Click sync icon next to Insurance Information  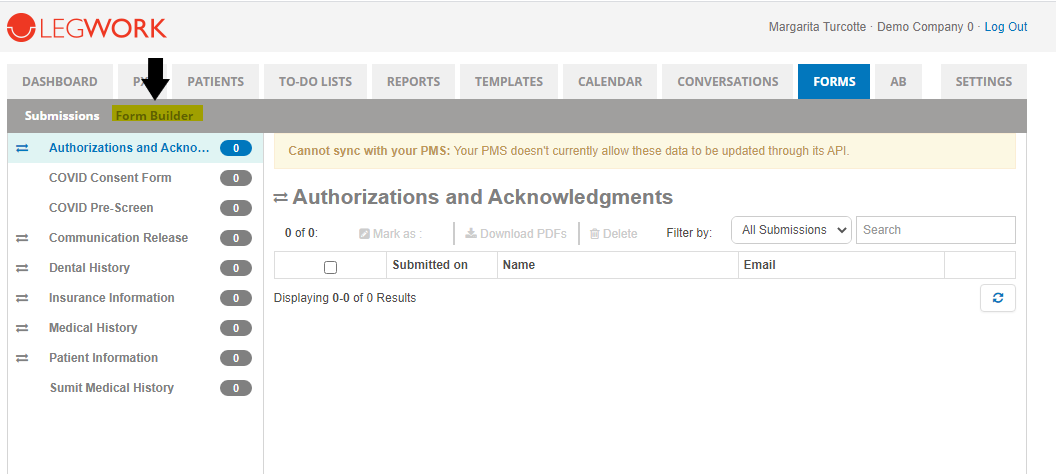click(23, 298)
